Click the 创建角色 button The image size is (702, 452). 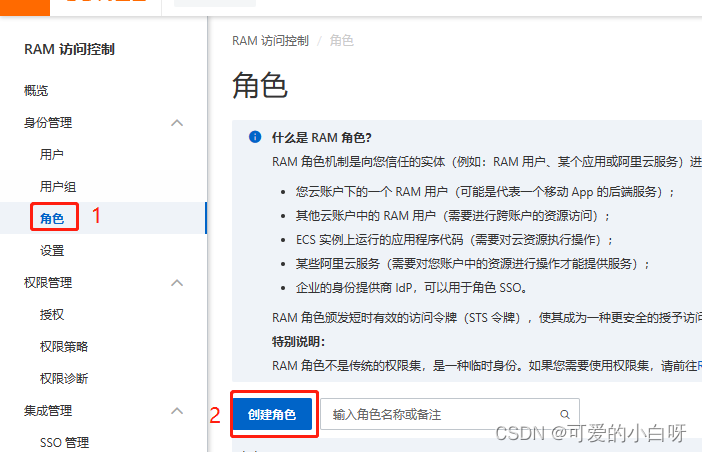pyautogui.click(x=272, y=414)
